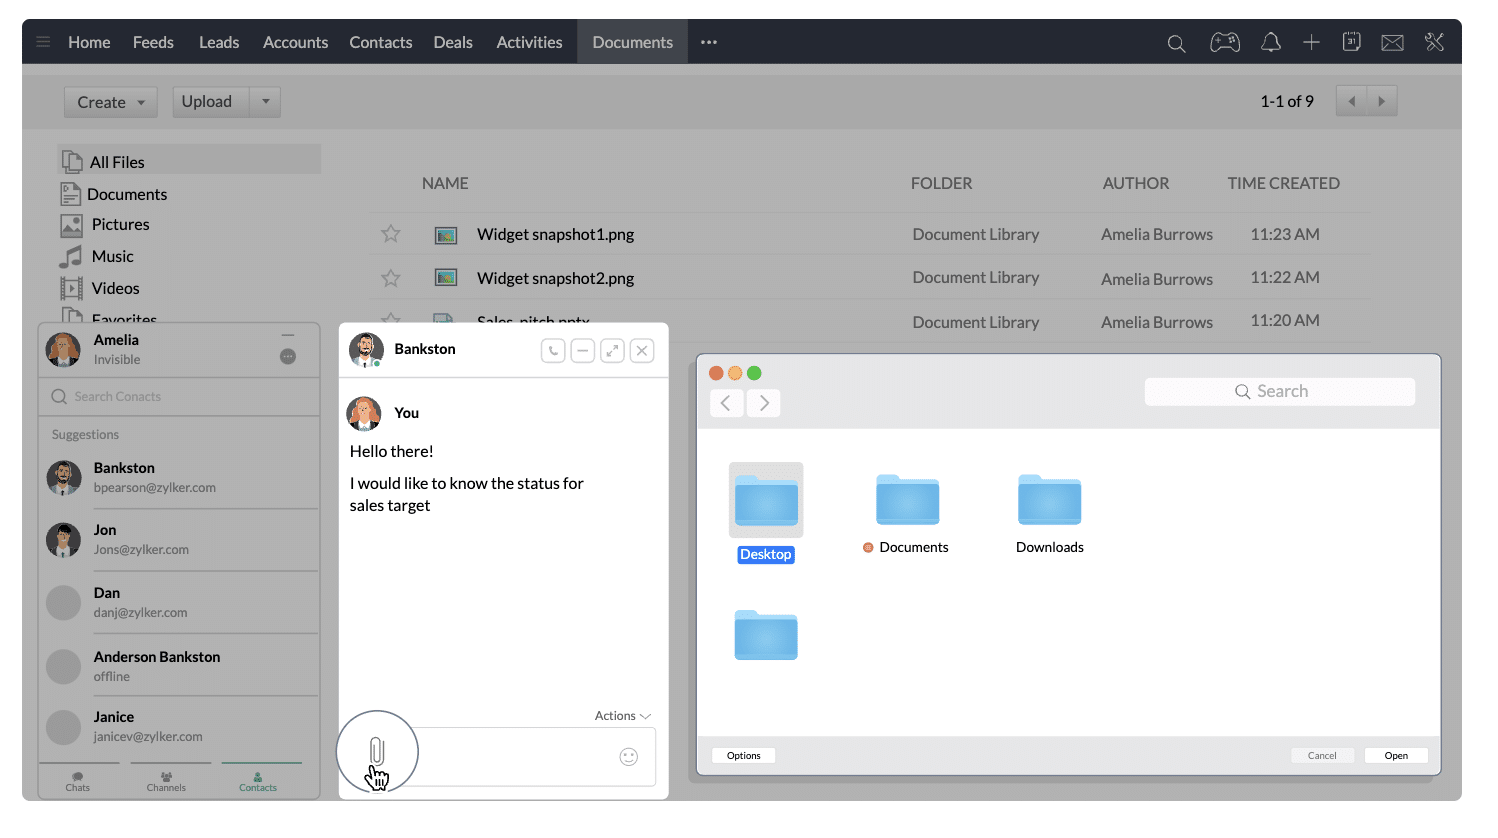Expand the Actions menu in chat
Viewport: 1498px width, 838px height.
(x=622, y=716)
